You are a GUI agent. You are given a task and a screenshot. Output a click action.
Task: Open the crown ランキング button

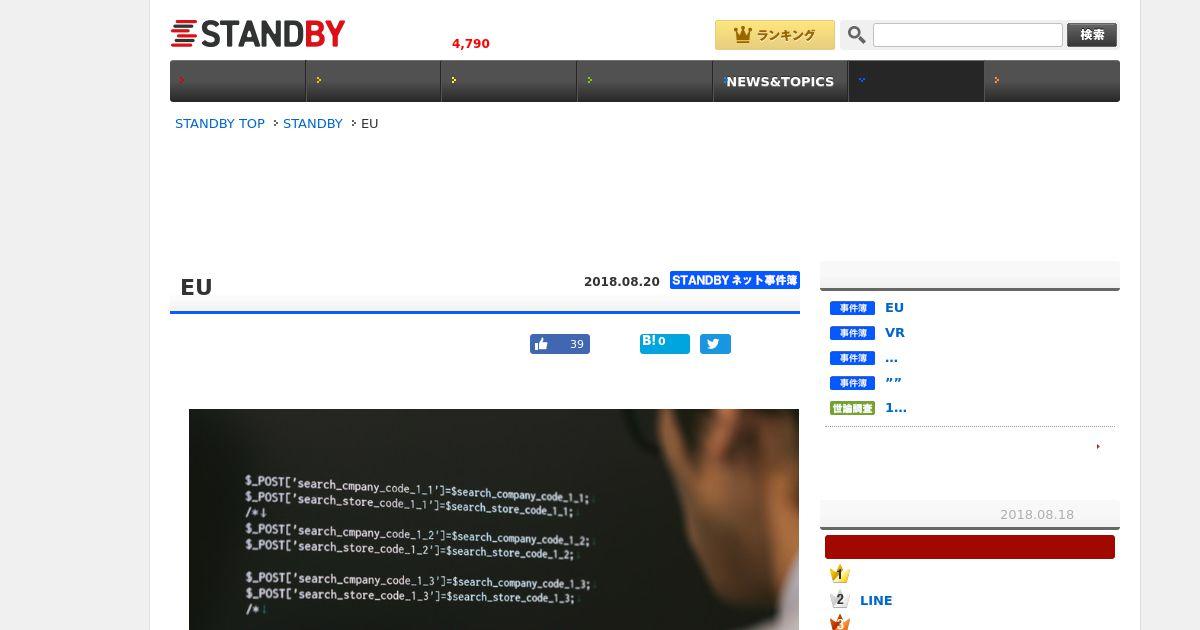click(775, 35)
